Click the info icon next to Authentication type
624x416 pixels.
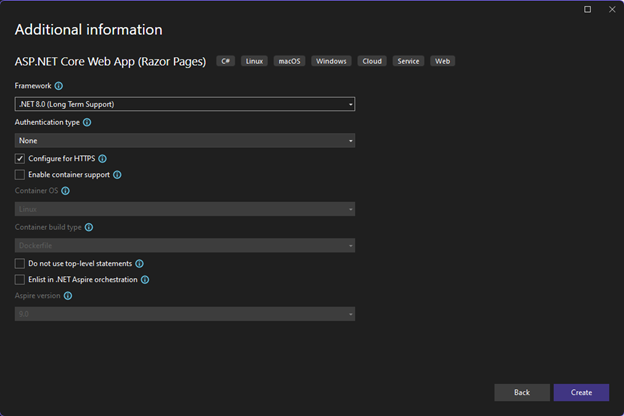coord(87,122)
